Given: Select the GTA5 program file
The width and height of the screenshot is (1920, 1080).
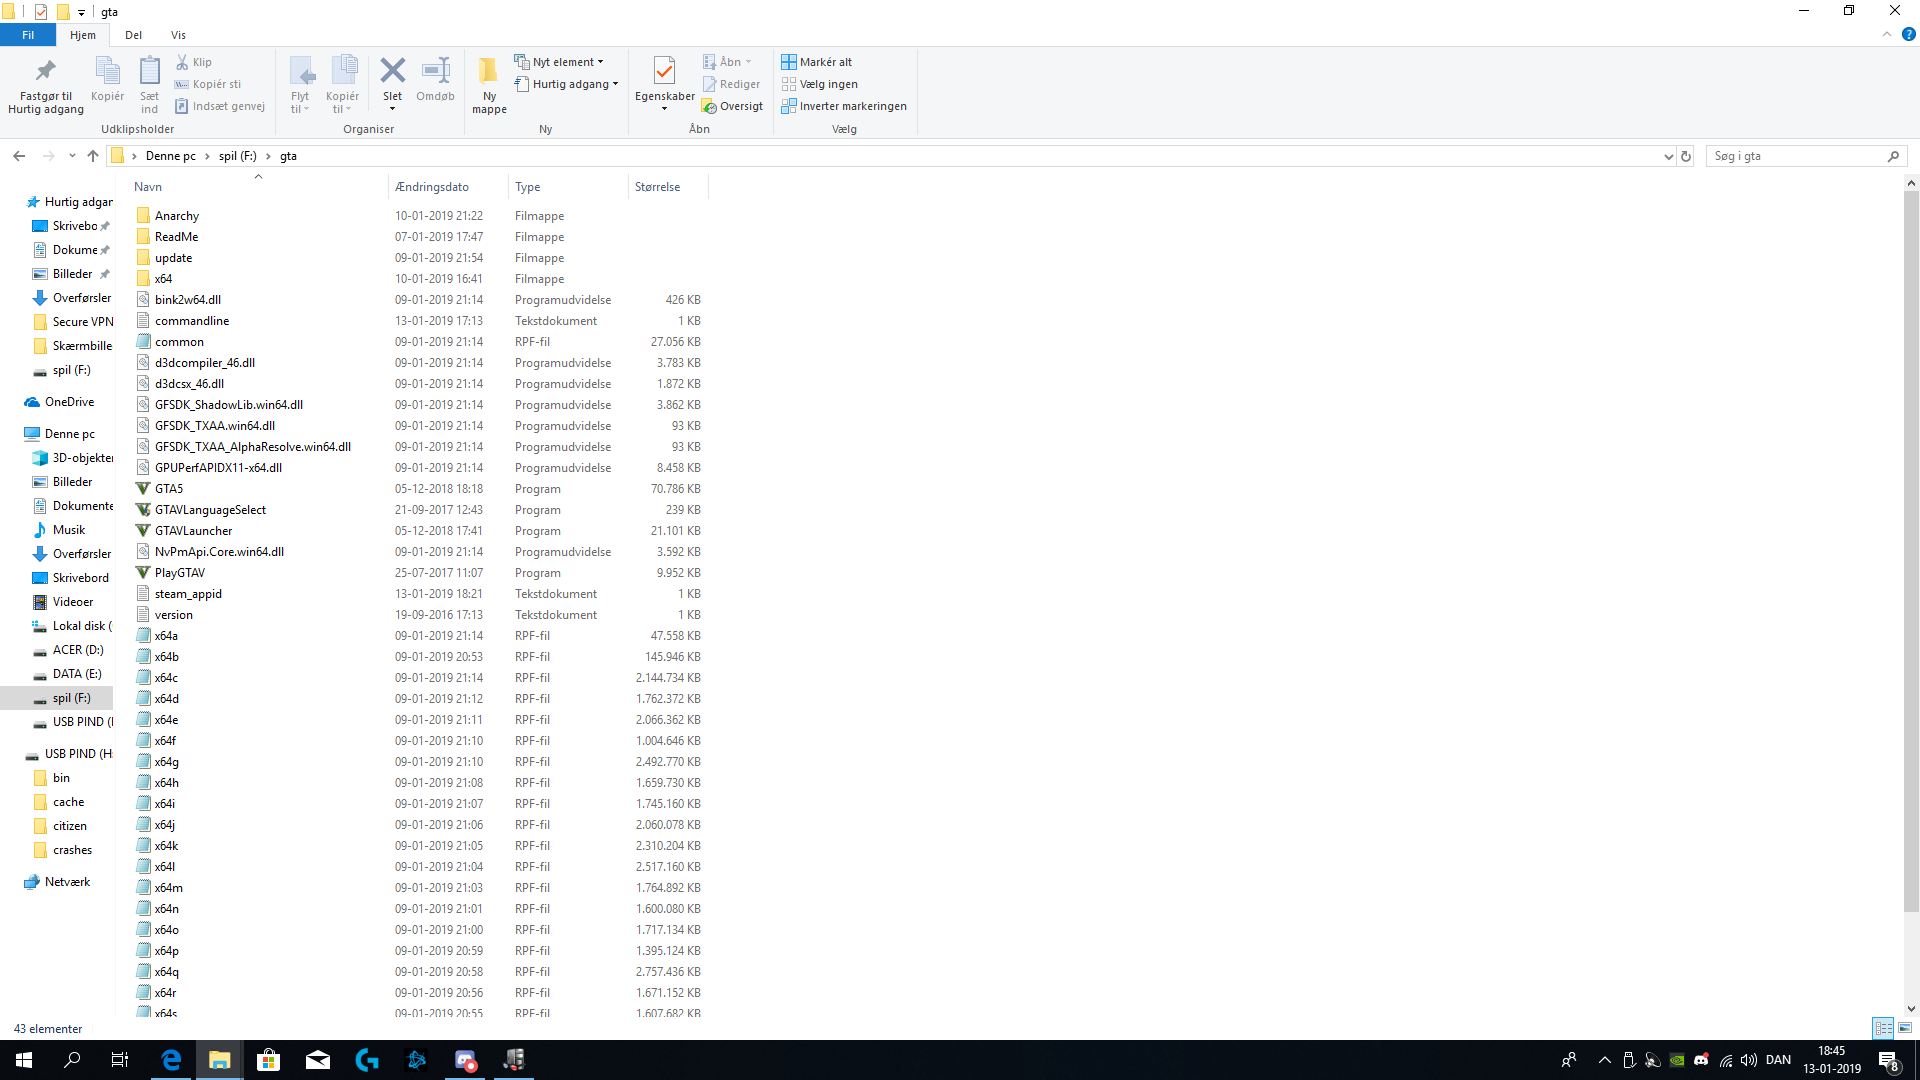Looking at the screenshot, I should click(x=168, y=489).
